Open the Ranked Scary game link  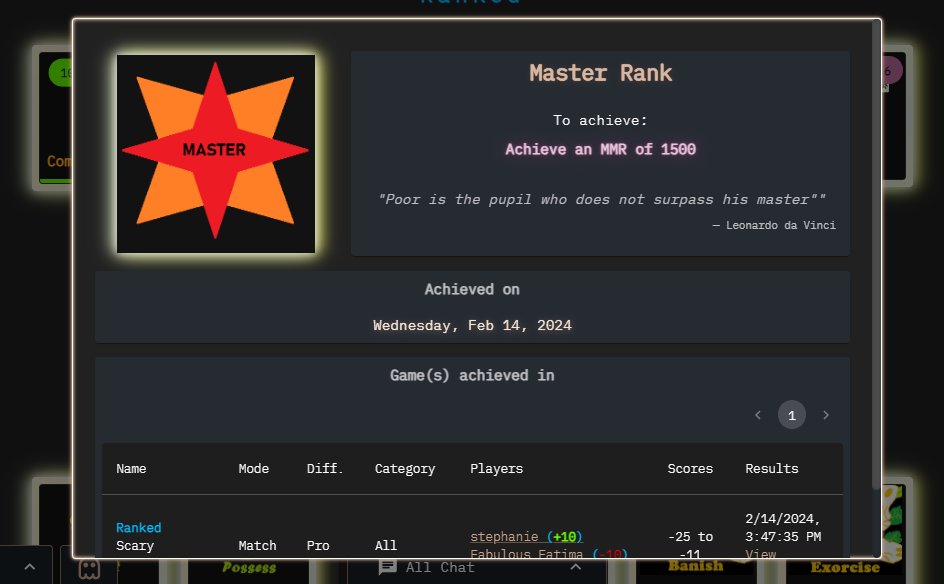click(139, 527)
